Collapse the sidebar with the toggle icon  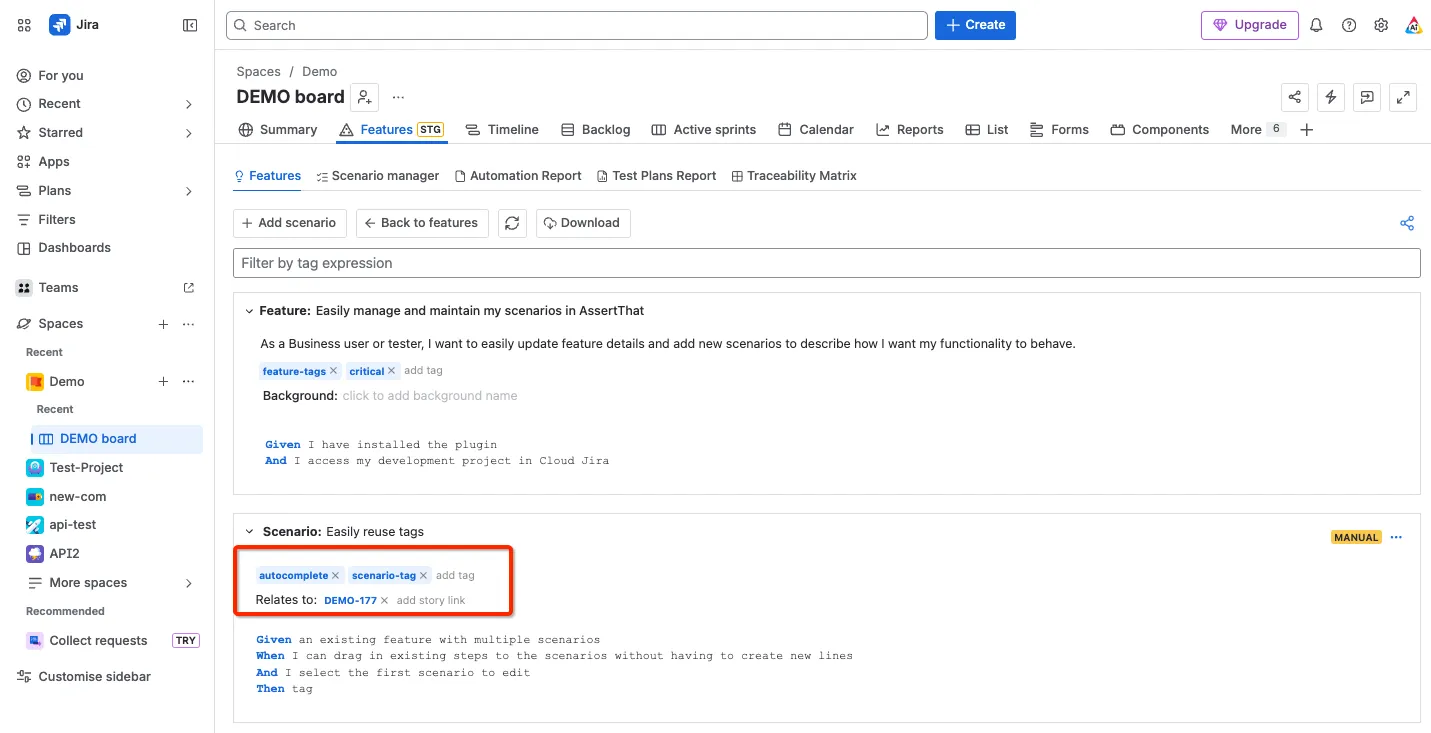click(x=190, y=25)
